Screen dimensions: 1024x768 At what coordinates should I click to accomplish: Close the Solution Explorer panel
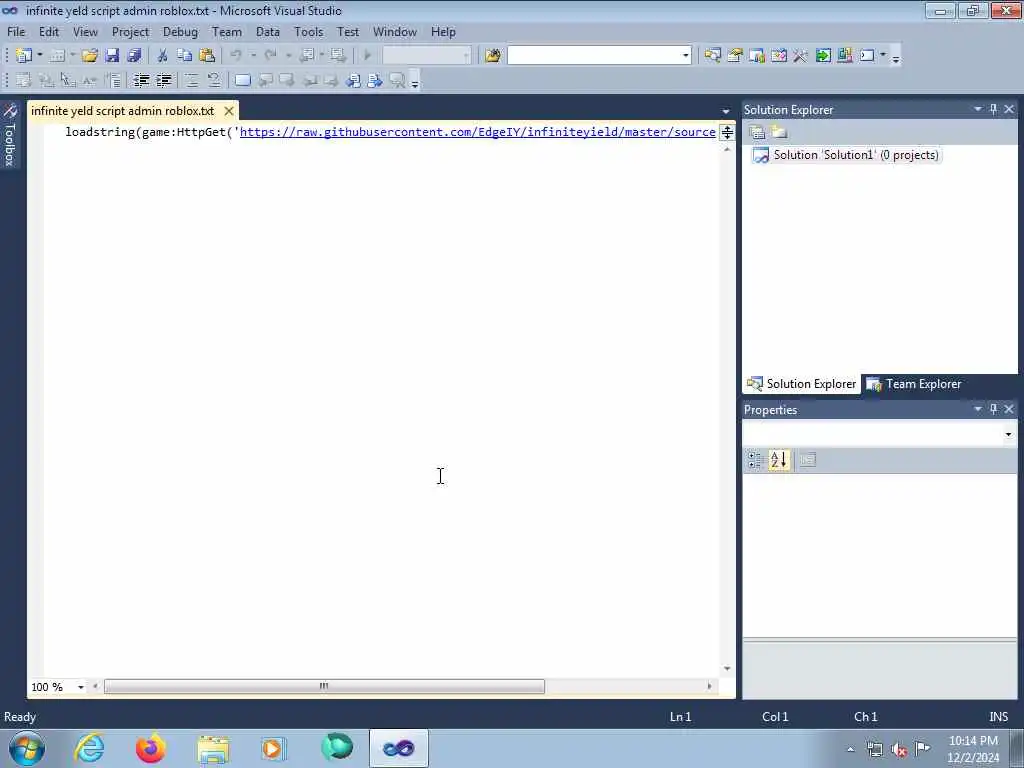(x=1009, y=109)
